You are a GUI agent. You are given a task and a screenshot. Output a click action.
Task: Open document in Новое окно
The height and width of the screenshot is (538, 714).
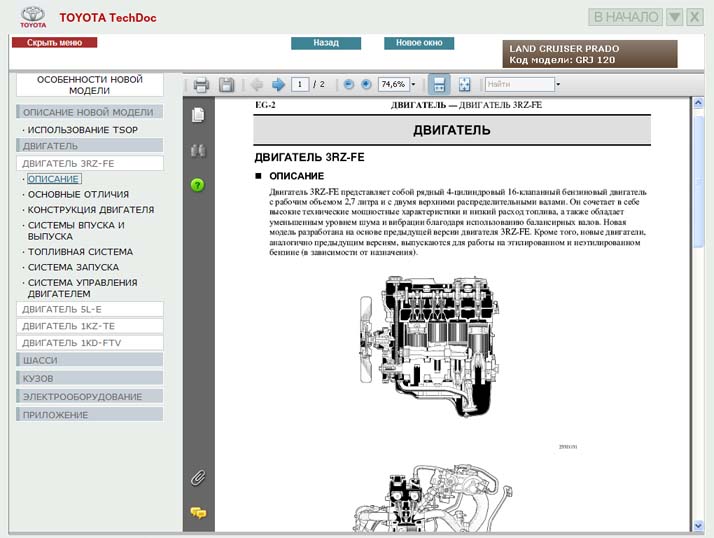tap(419, 43)
